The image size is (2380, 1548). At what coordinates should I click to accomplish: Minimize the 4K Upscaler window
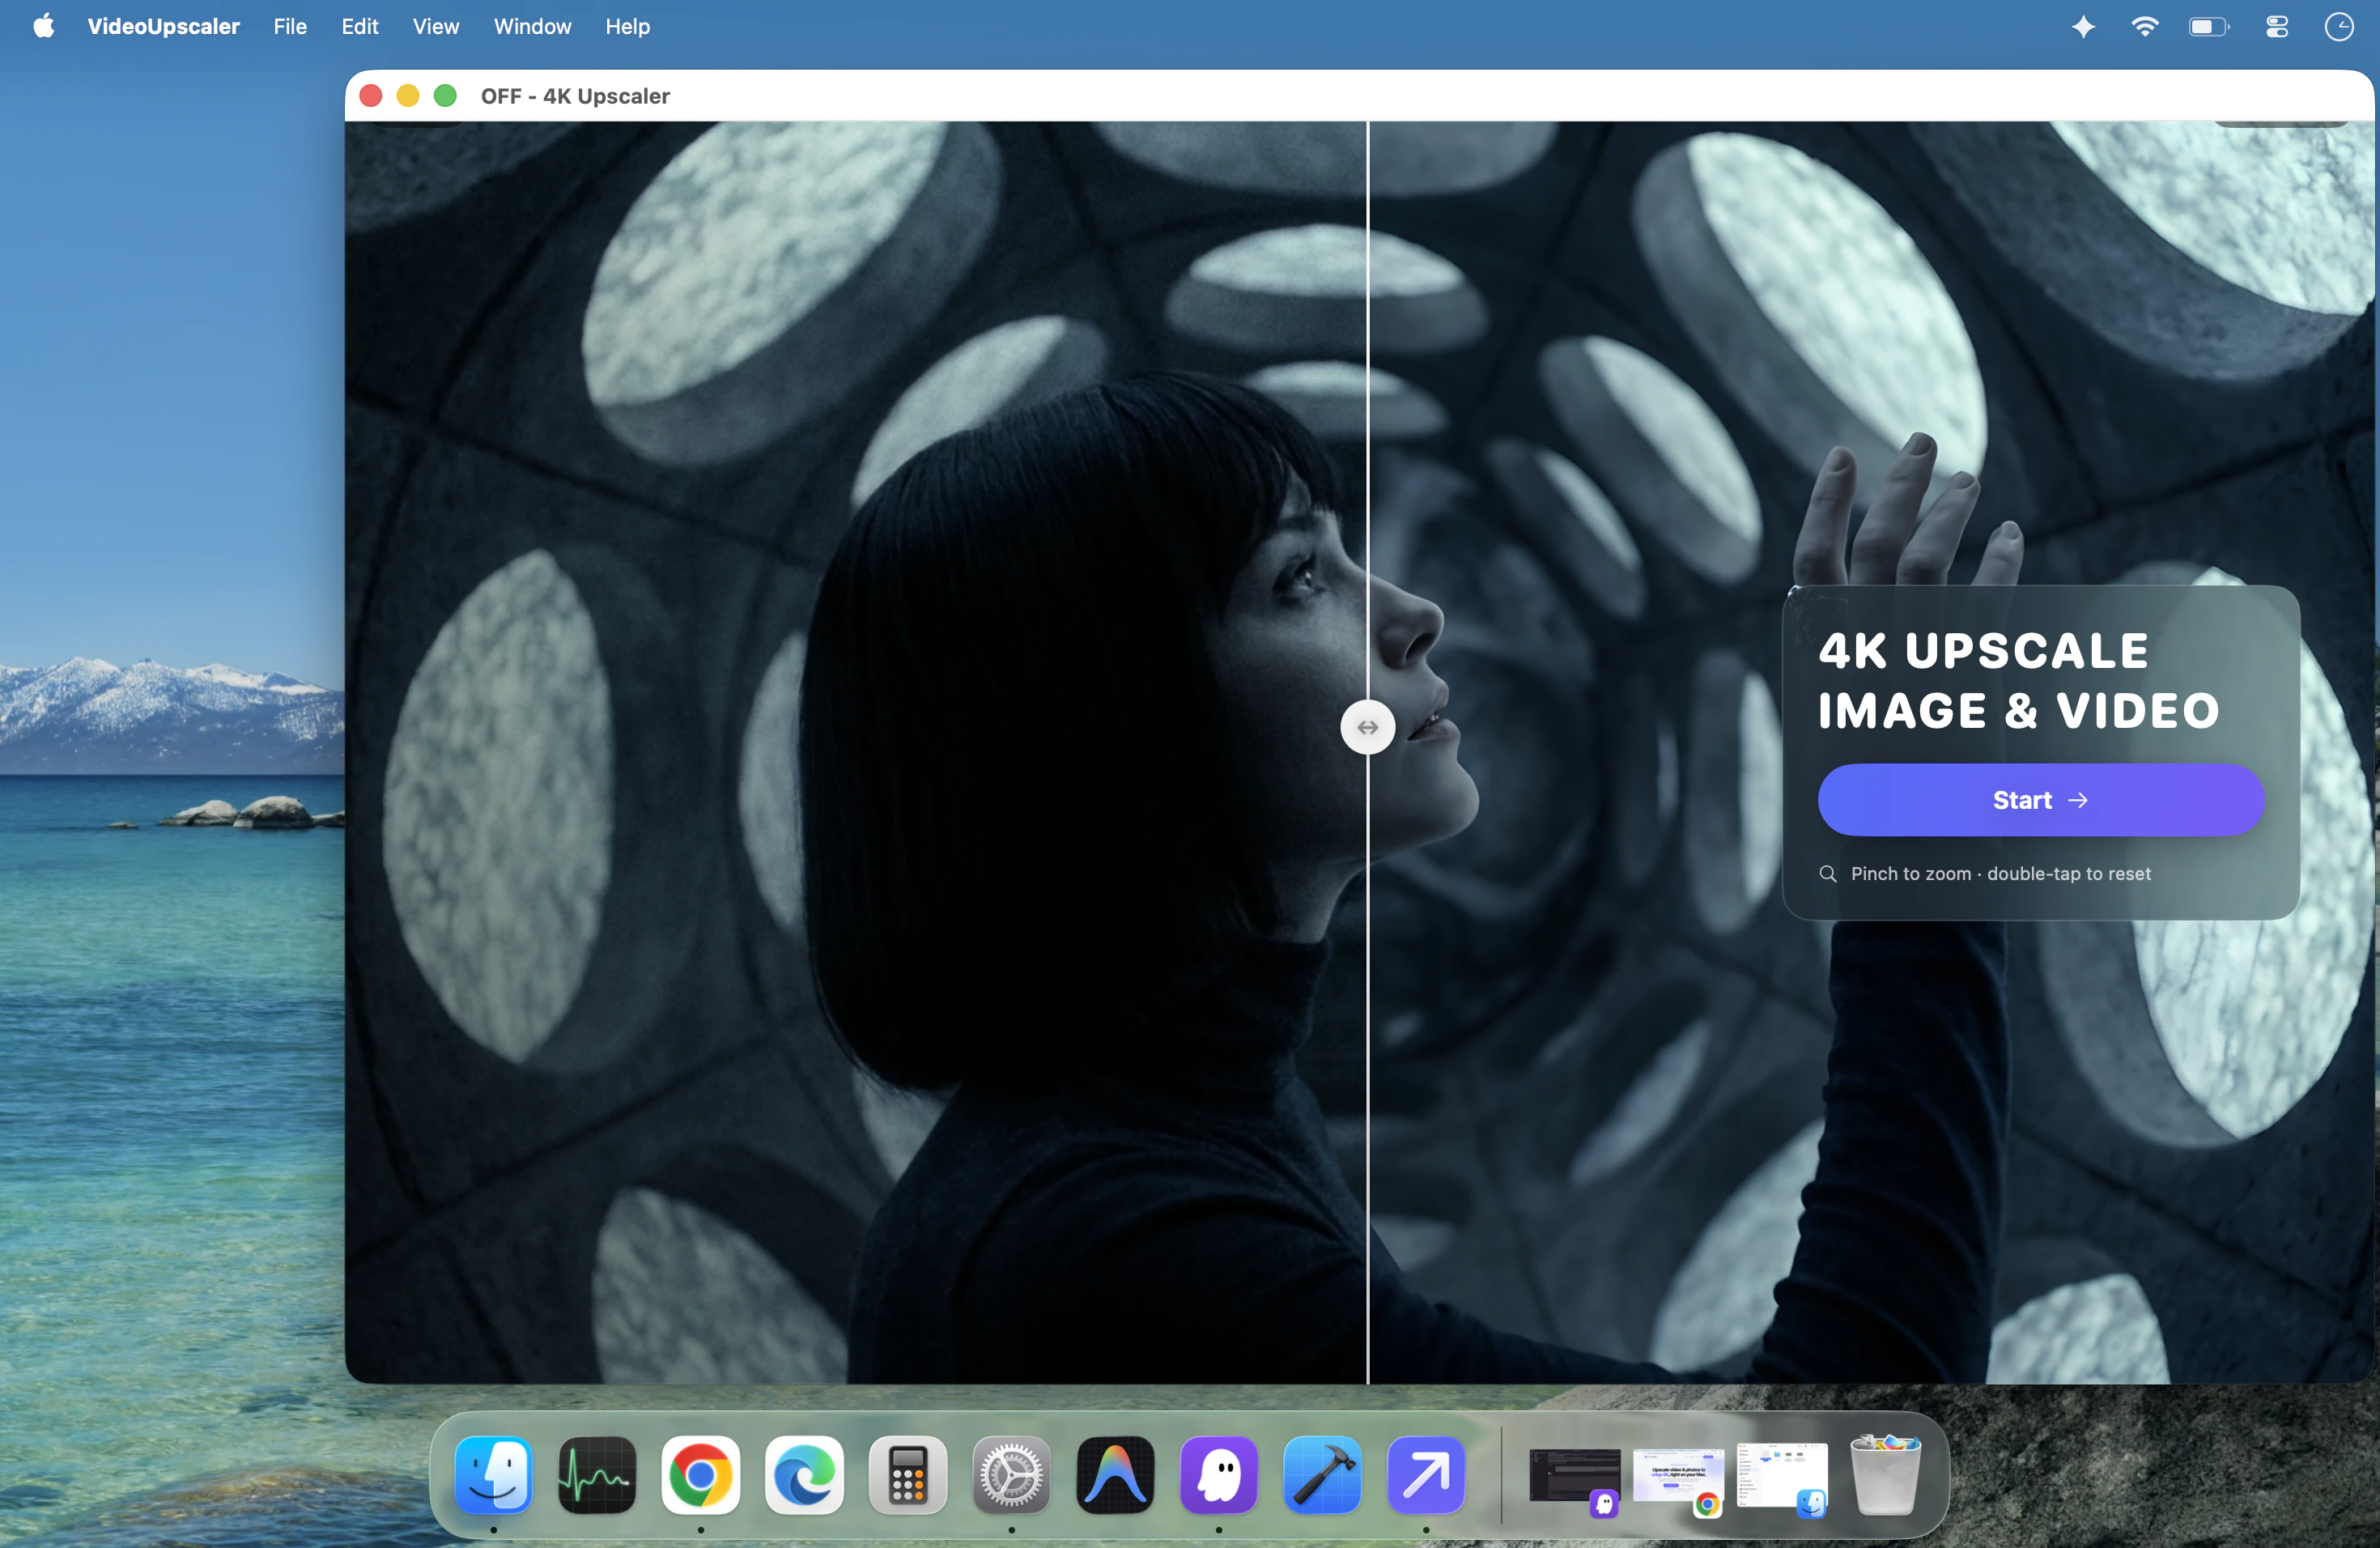click(408, 96)
